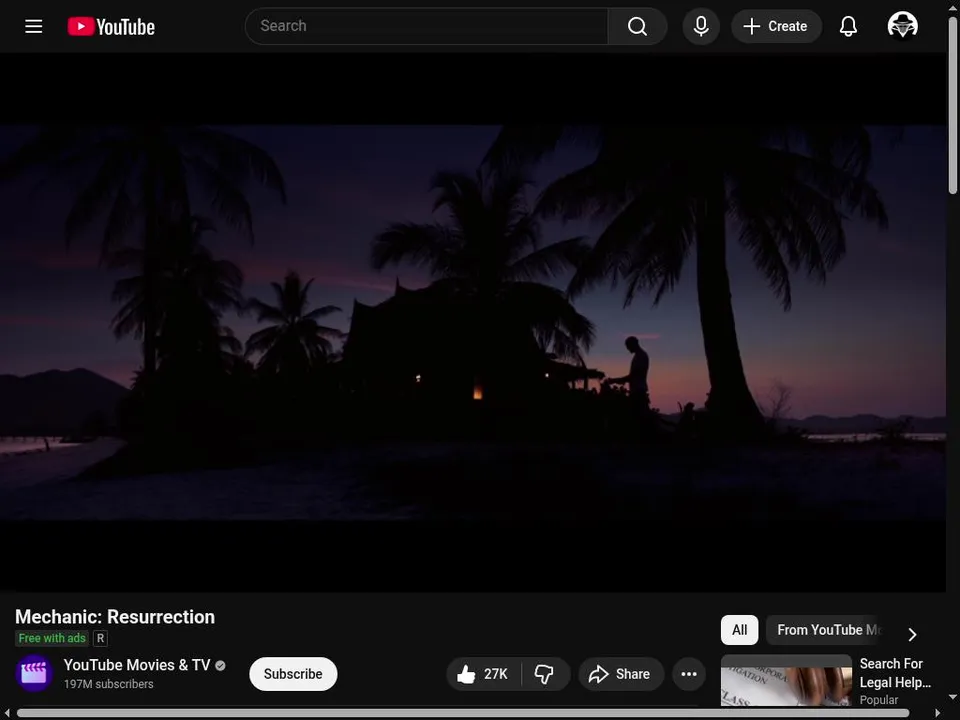This screenshot has height=720, width=960.
Task: Open more actions three-dot menu
Action: 689,674
